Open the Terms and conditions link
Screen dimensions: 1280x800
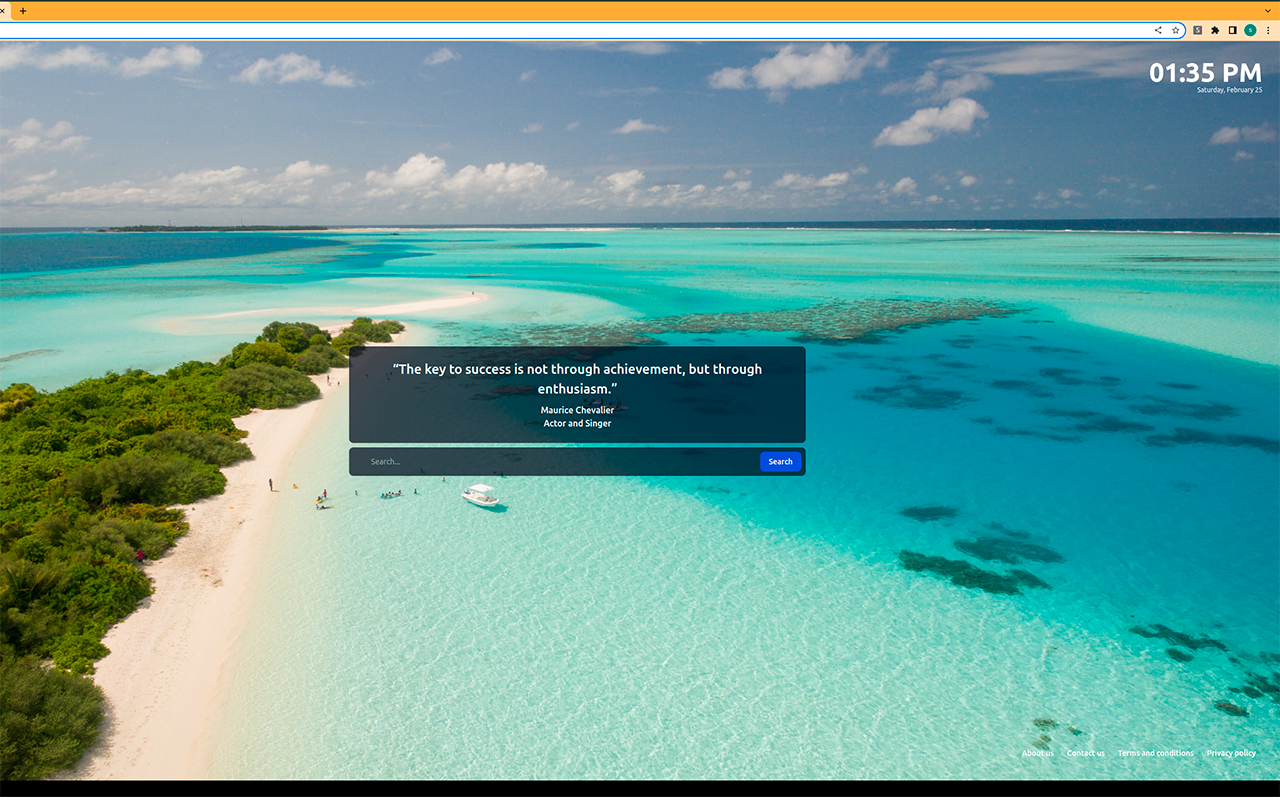tap(1155, 753)
